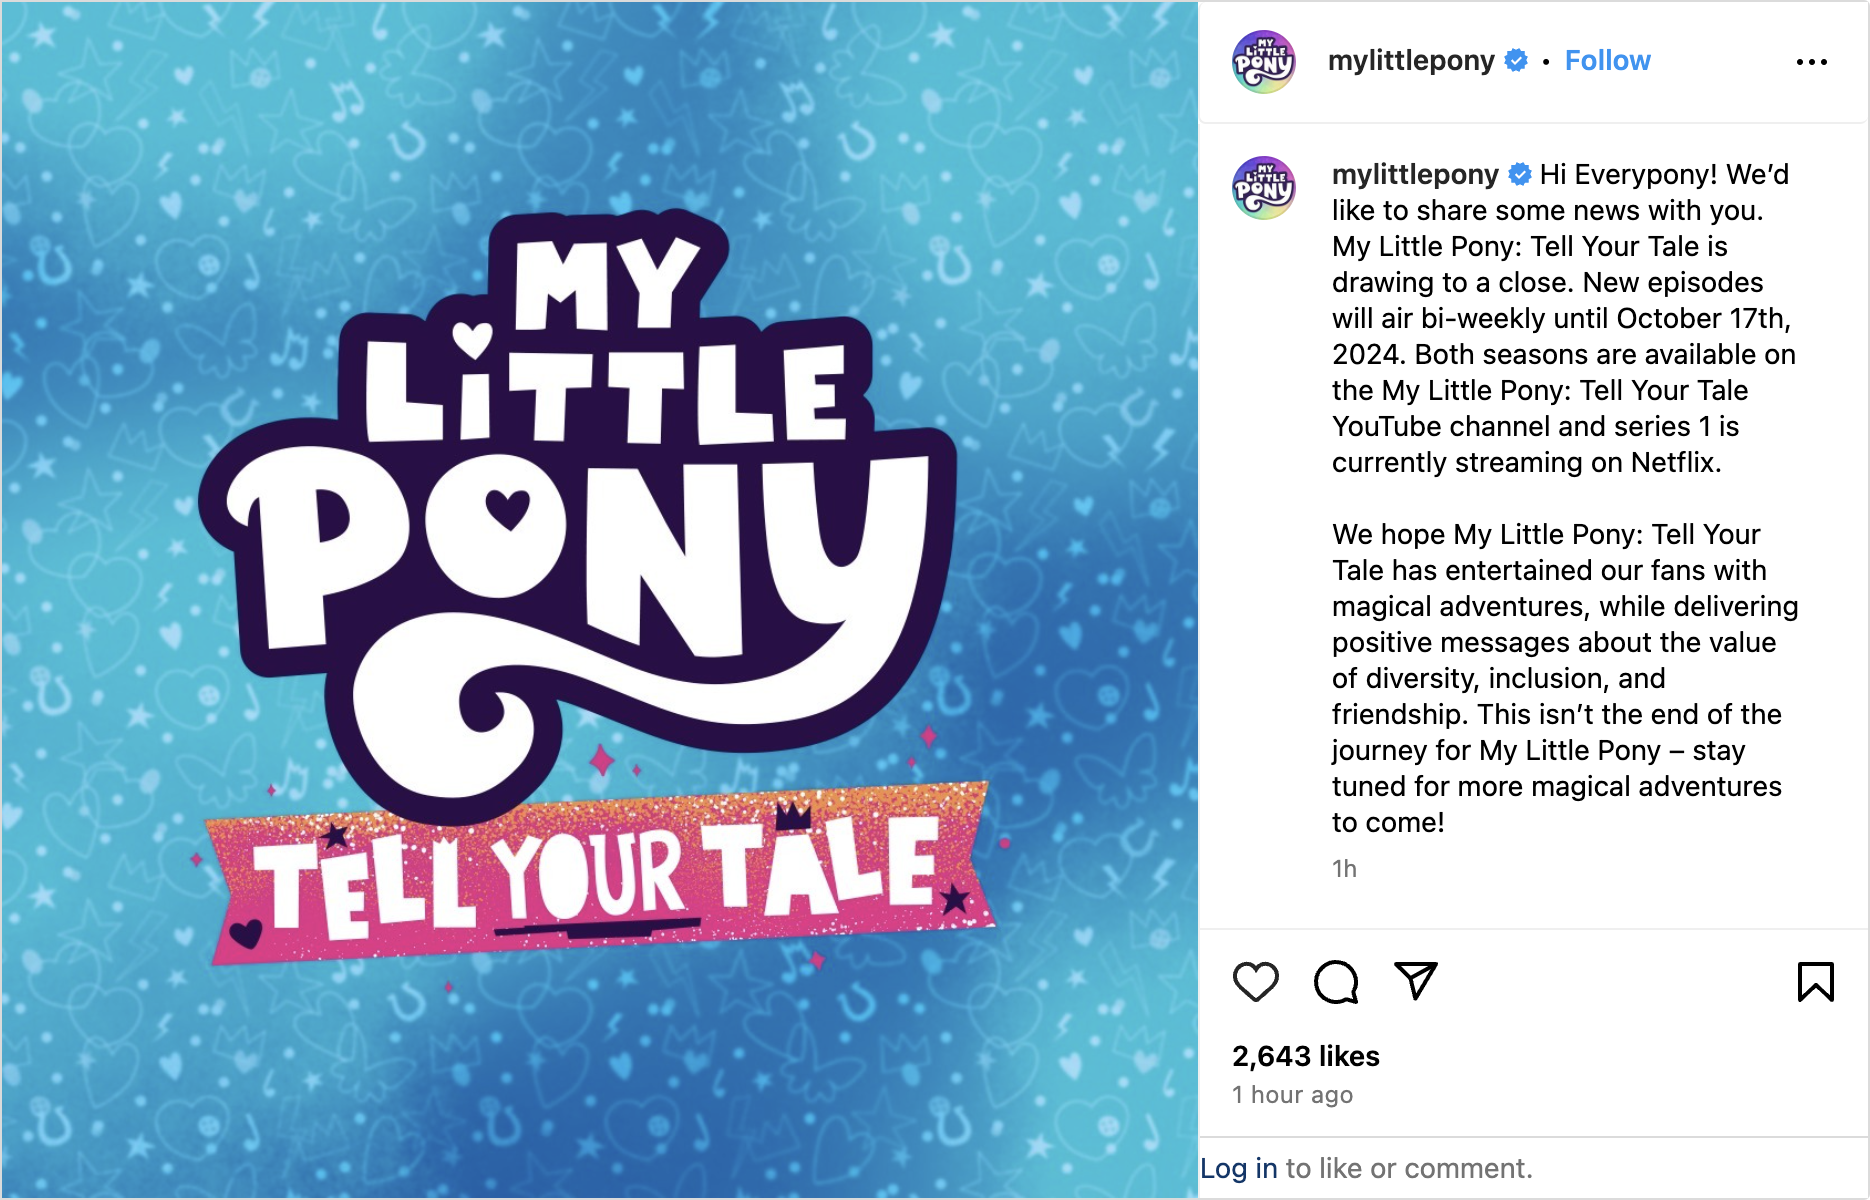Screen dimensions: 1870x1200
Task: Open mylittlepony username in the post header
Action: tap(1410, 61)
